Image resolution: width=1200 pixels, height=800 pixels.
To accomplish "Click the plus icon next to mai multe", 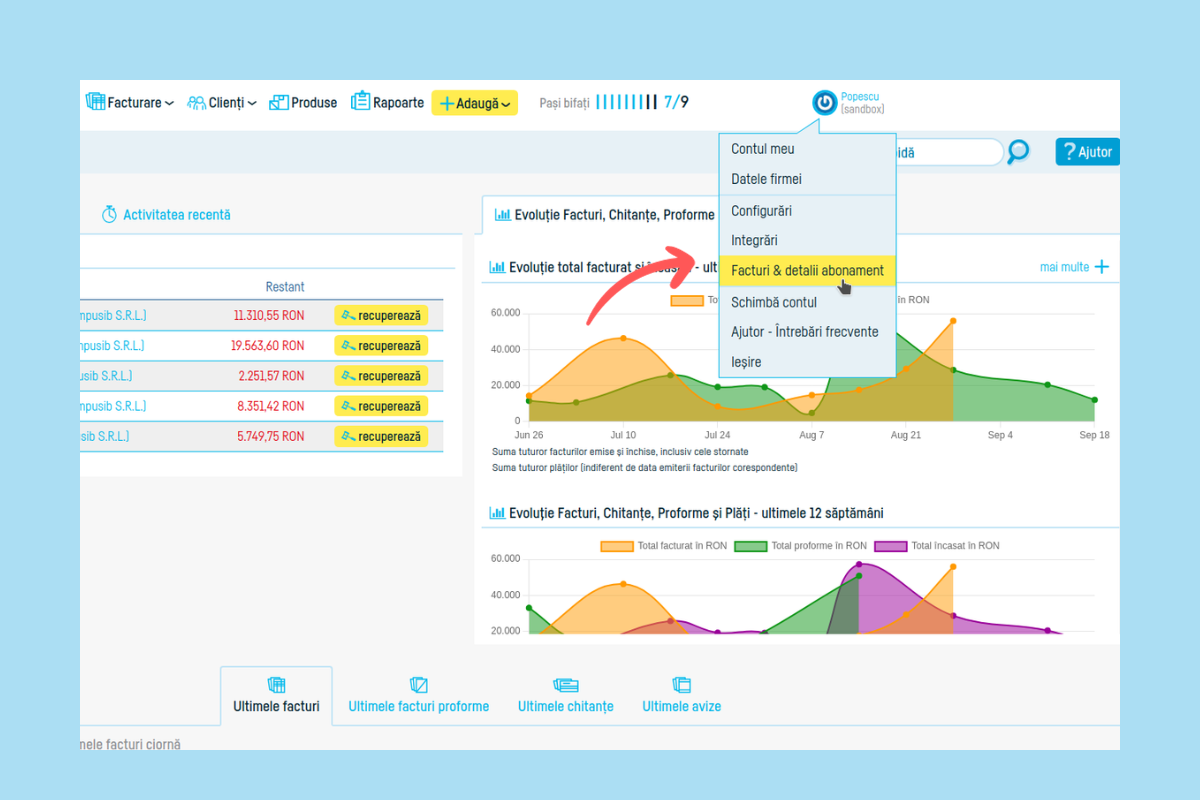I will tap(1101, 267).
